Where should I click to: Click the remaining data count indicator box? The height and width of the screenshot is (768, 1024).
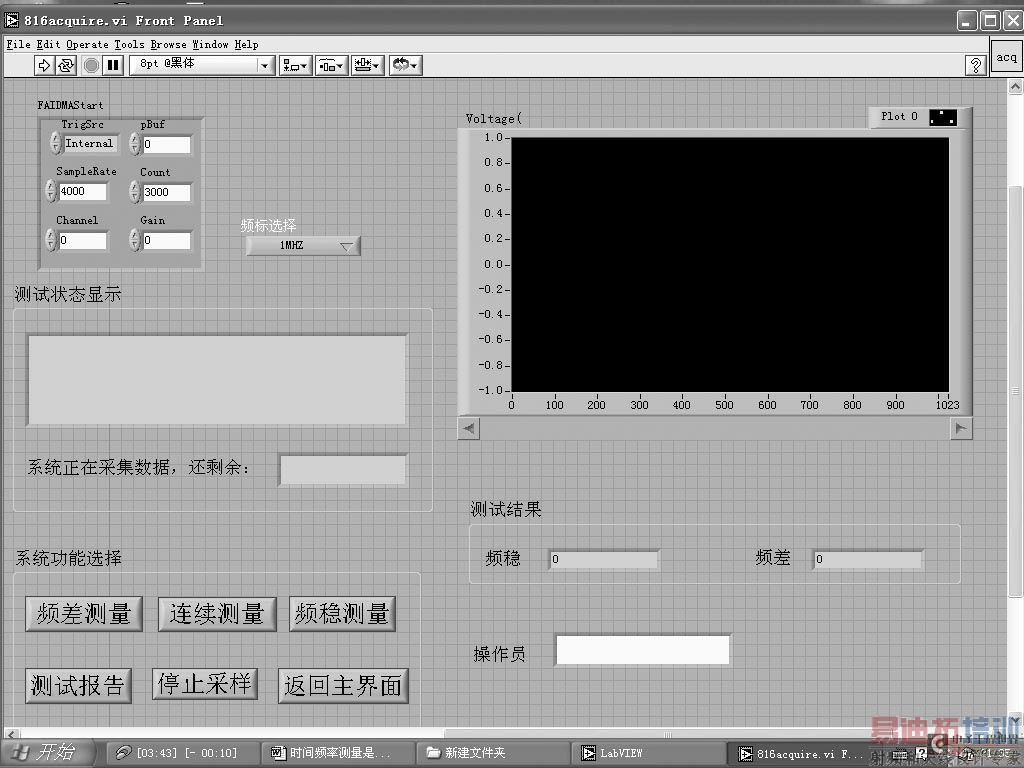coord(343,470)
